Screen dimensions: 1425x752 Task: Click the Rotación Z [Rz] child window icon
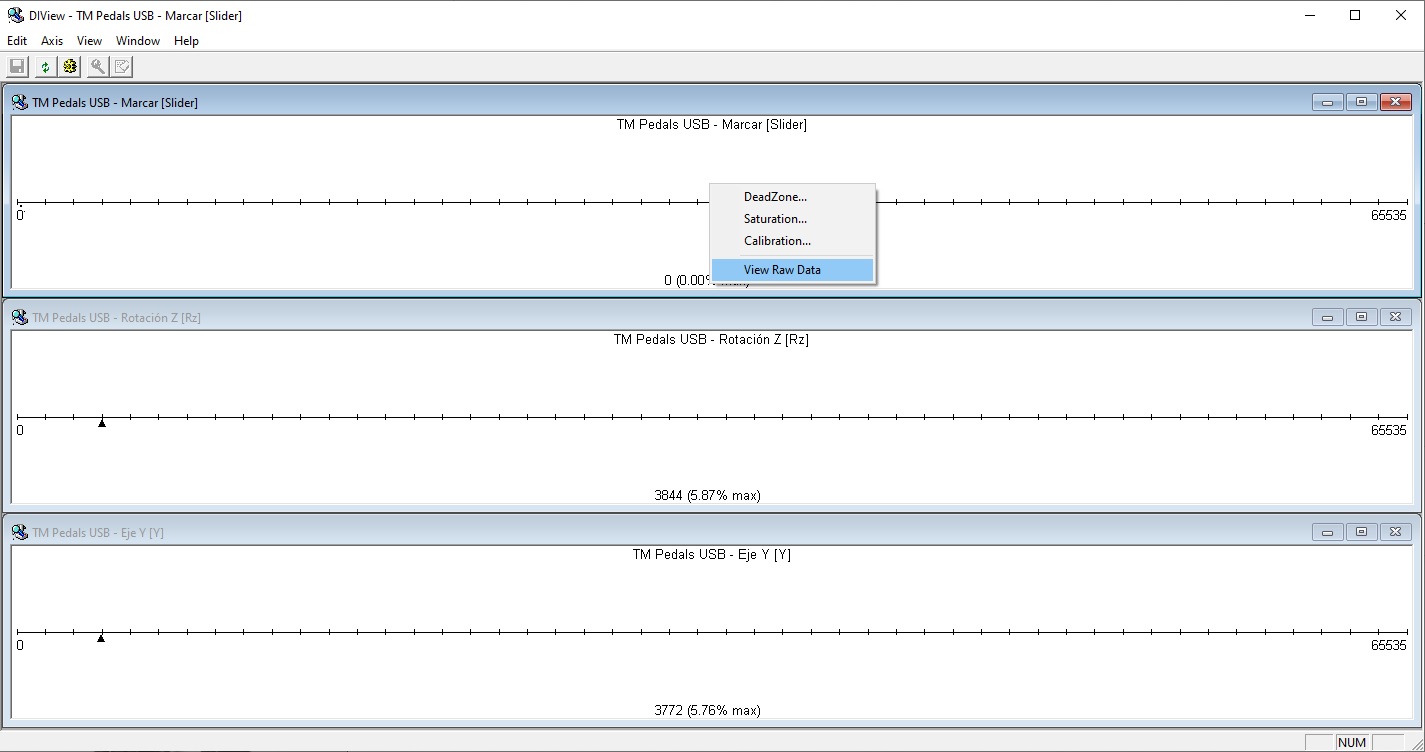pyautogui.click(x=20, y=317)
